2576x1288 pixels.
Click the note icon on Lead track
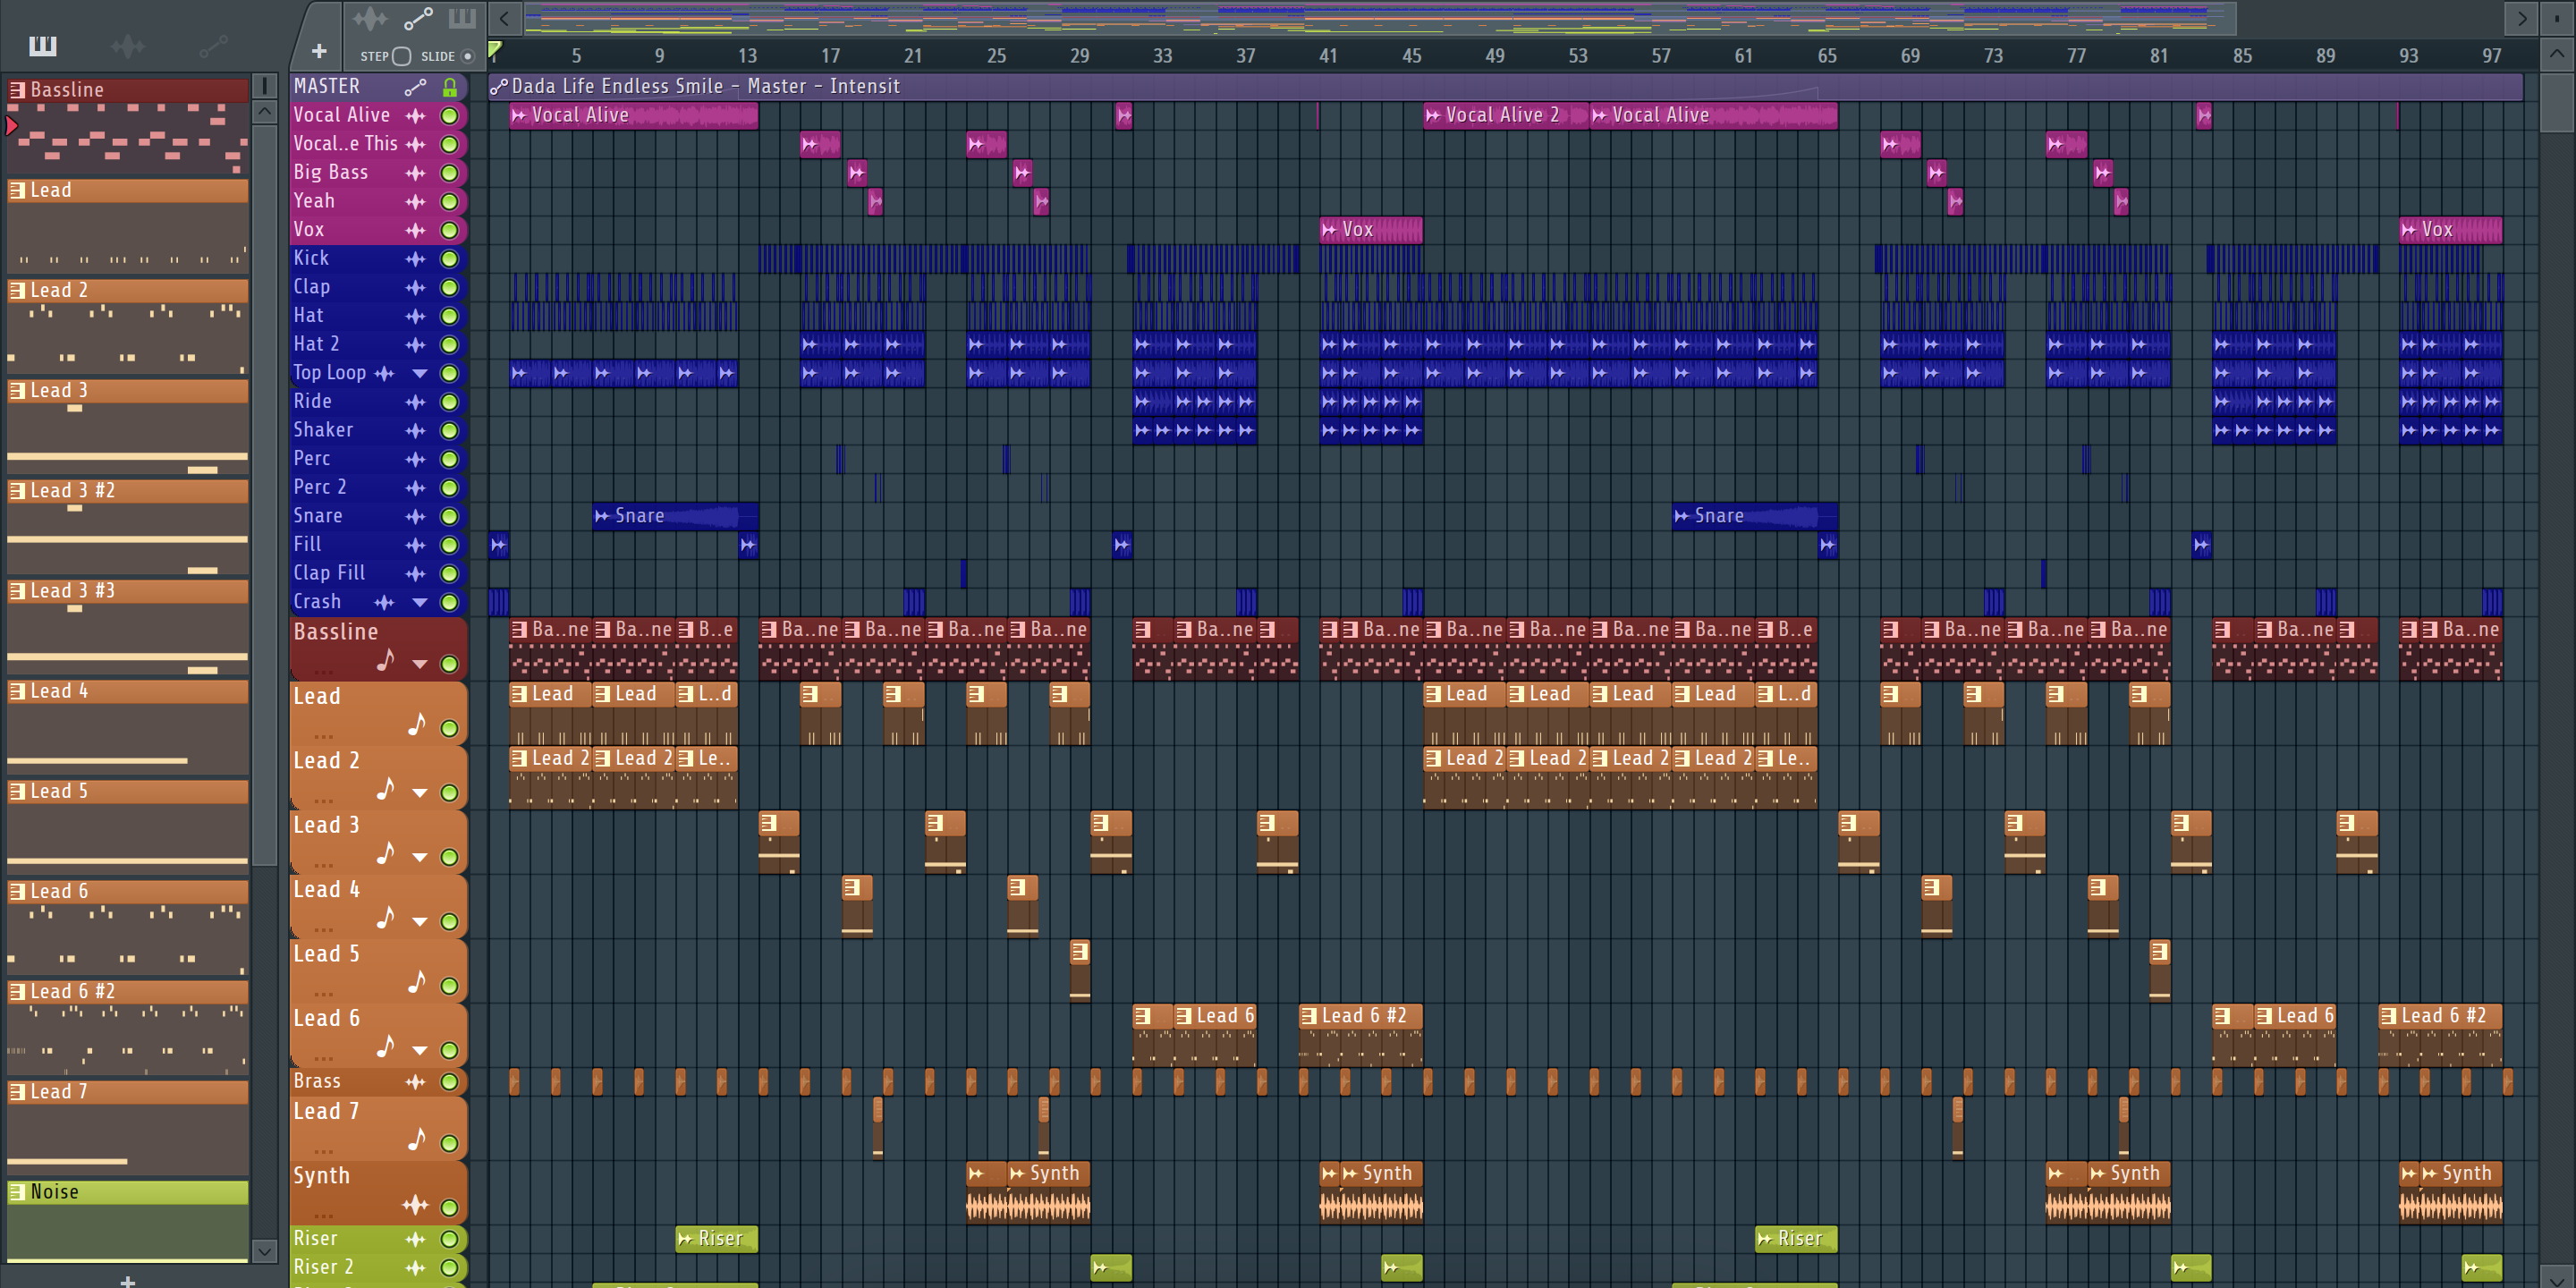pyautogui.click(x=417, y=724)
